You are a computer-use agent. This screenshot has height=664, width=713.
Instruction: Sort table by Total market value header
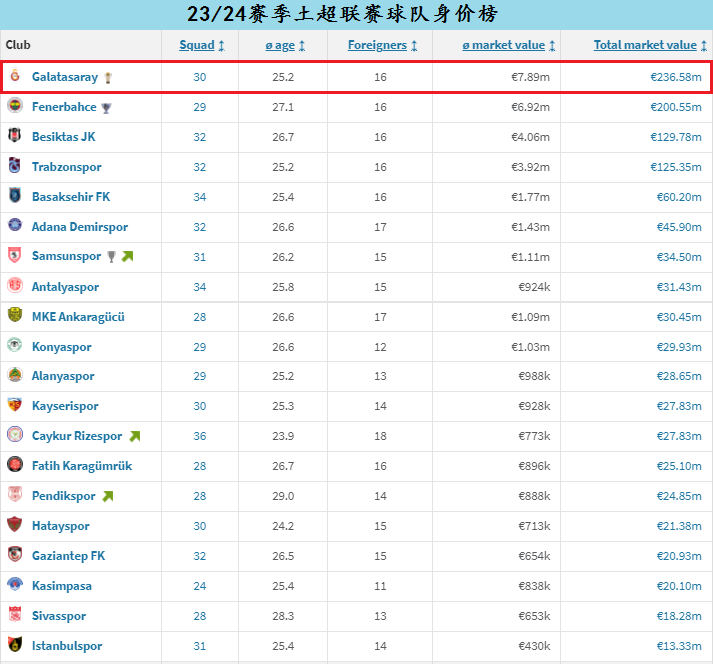[650, 45]
